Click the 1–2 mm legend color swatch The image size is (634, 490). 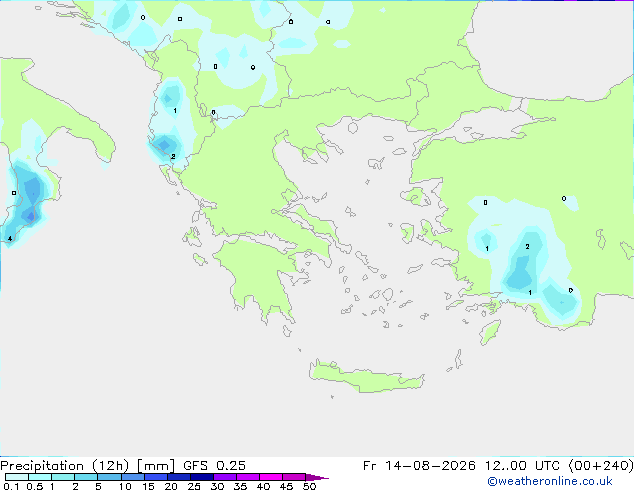coord(63,477)
